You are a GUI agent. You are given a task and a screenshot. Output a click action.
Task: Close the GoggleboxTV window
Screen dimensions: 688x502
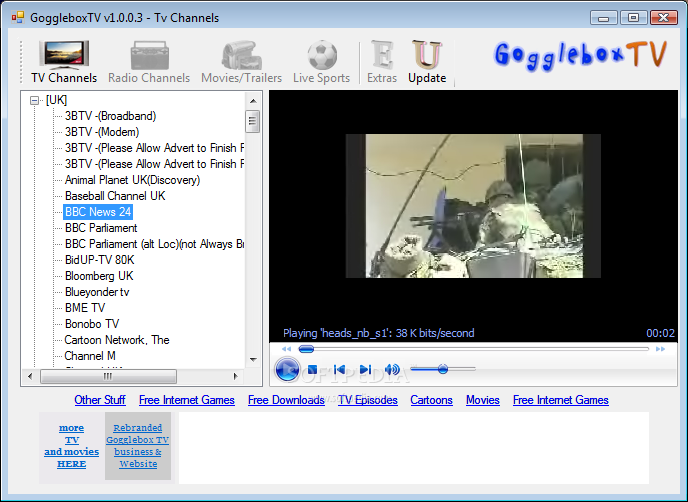coord(664,18)
